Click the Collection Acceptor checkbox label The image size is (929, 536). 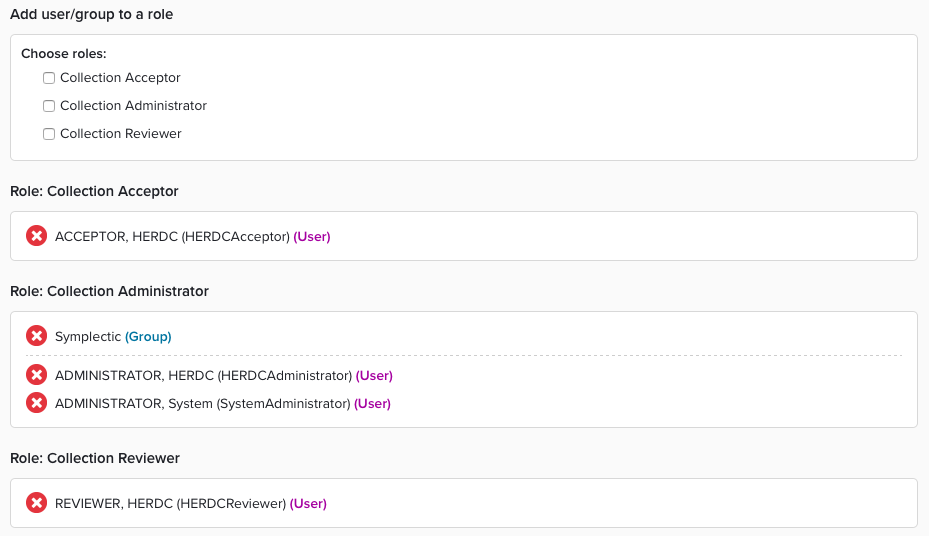(120, 78)
